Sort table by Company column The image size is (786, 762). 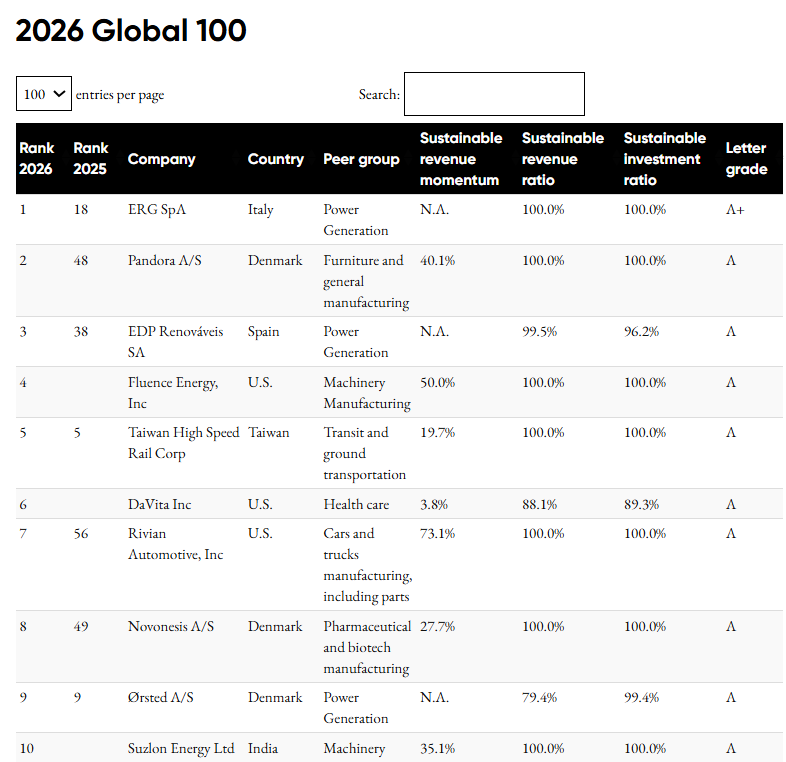[x=161, y=159]
